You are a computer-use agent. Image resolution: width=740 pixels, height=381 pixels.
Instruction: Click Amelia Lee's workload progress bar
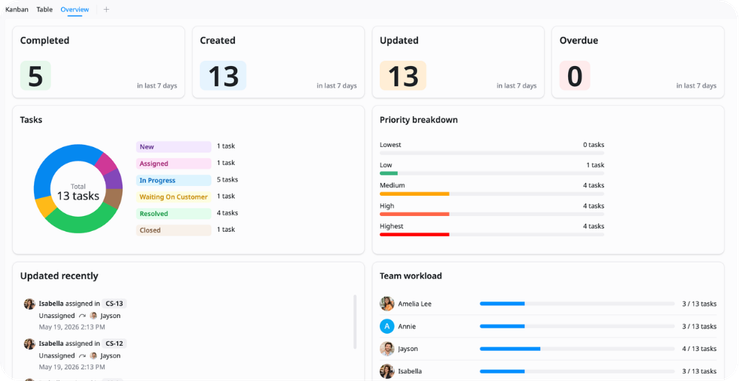(x=577, y=304)
